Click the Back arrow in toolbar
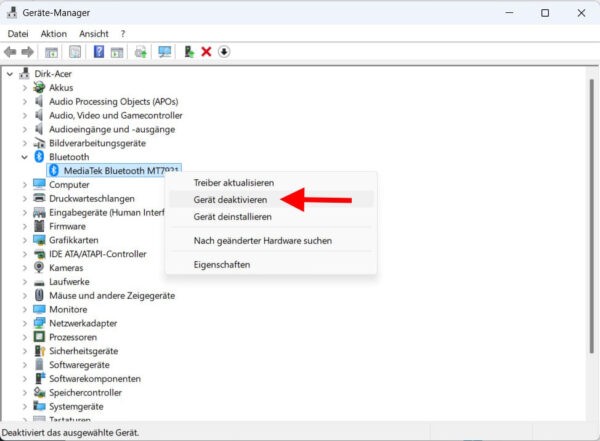 (10, 52)
